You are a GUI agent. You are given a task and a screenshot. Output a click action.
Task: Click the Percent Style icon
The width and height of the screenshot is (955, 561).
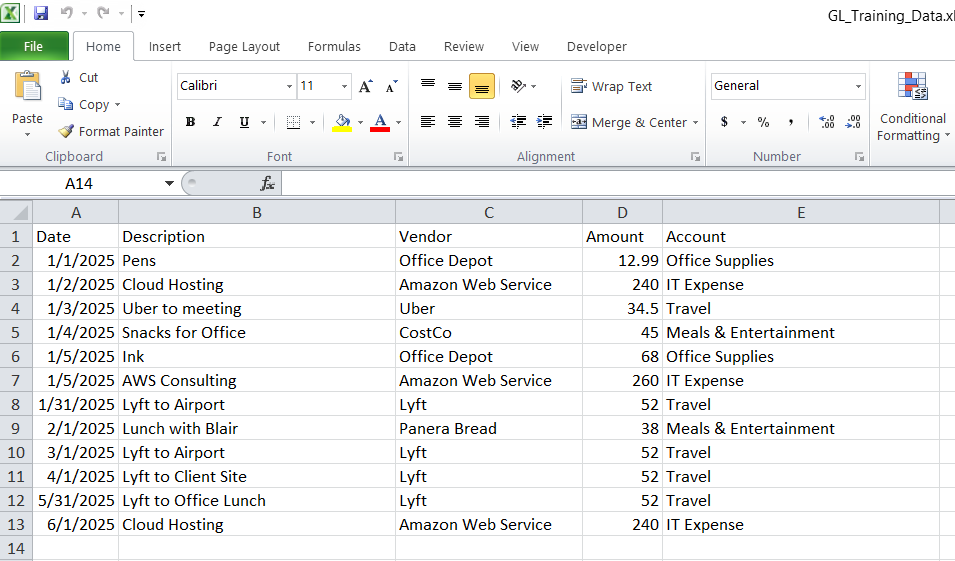[x=763, y=122]
